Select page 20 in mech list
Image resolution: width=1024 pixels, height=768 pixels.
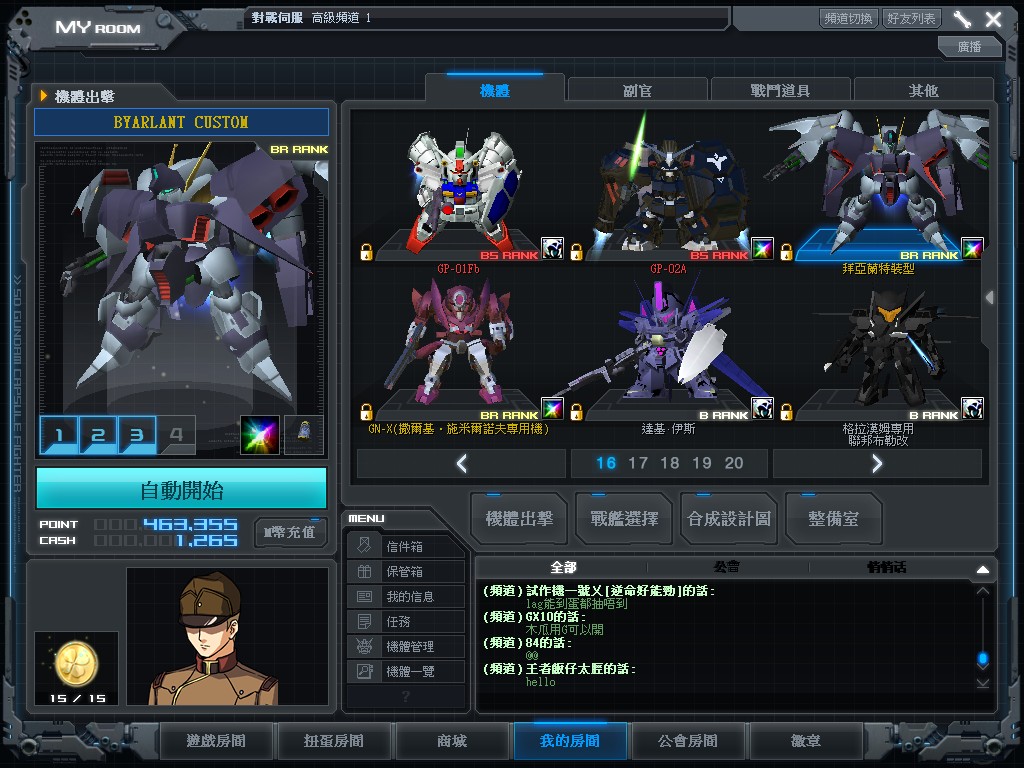pos(734,463)
